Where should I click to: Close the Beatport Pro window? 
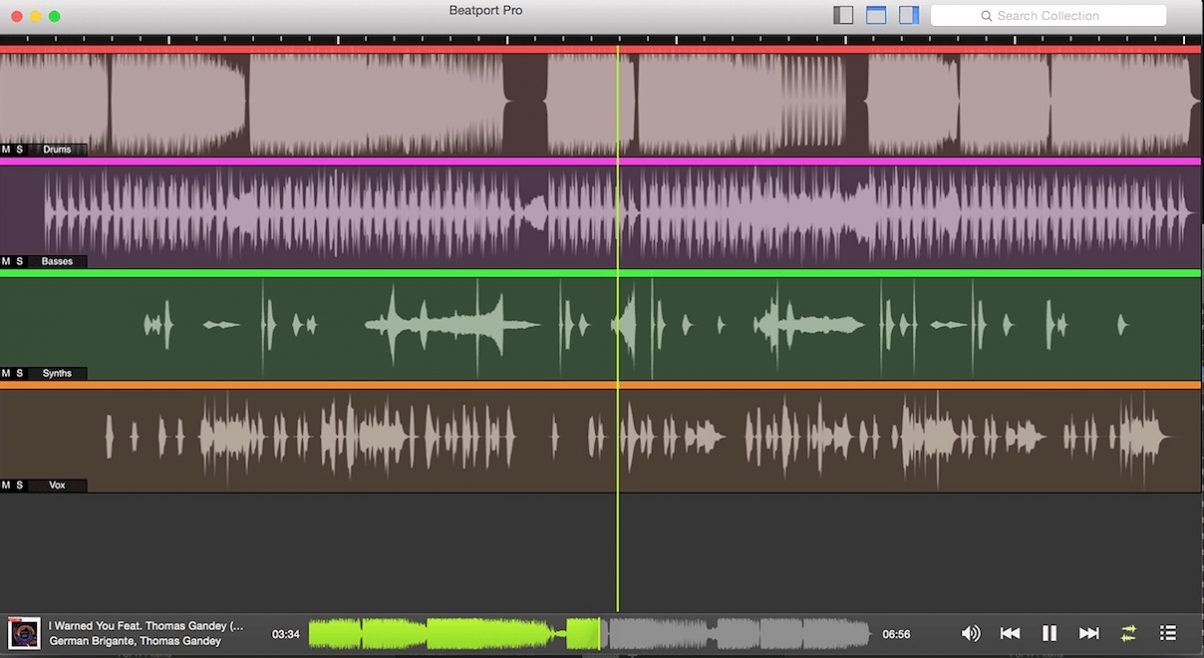coord(17,16)
